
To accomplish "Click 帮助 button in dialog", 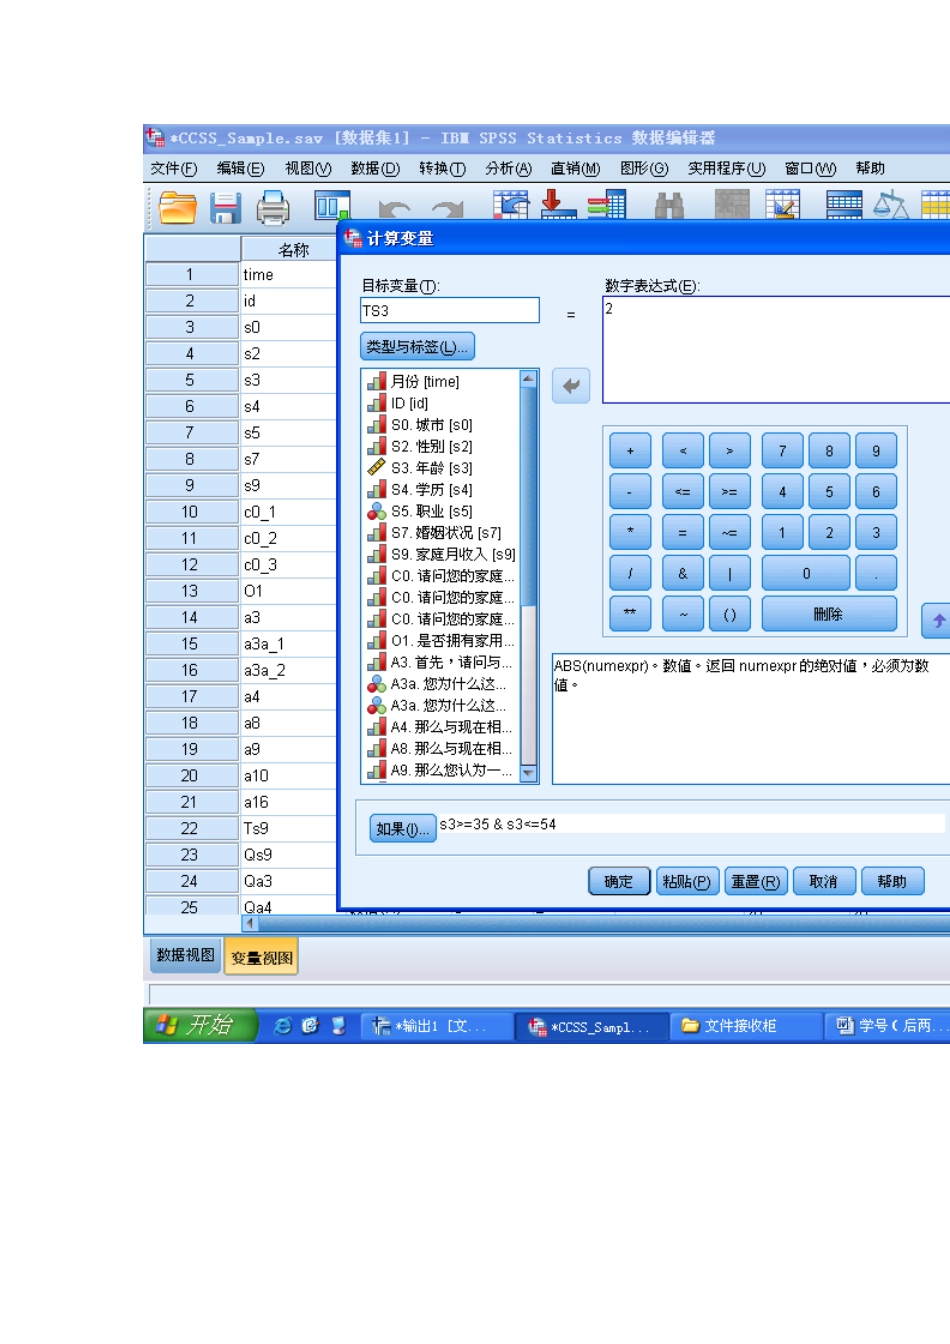I will 892,881.
